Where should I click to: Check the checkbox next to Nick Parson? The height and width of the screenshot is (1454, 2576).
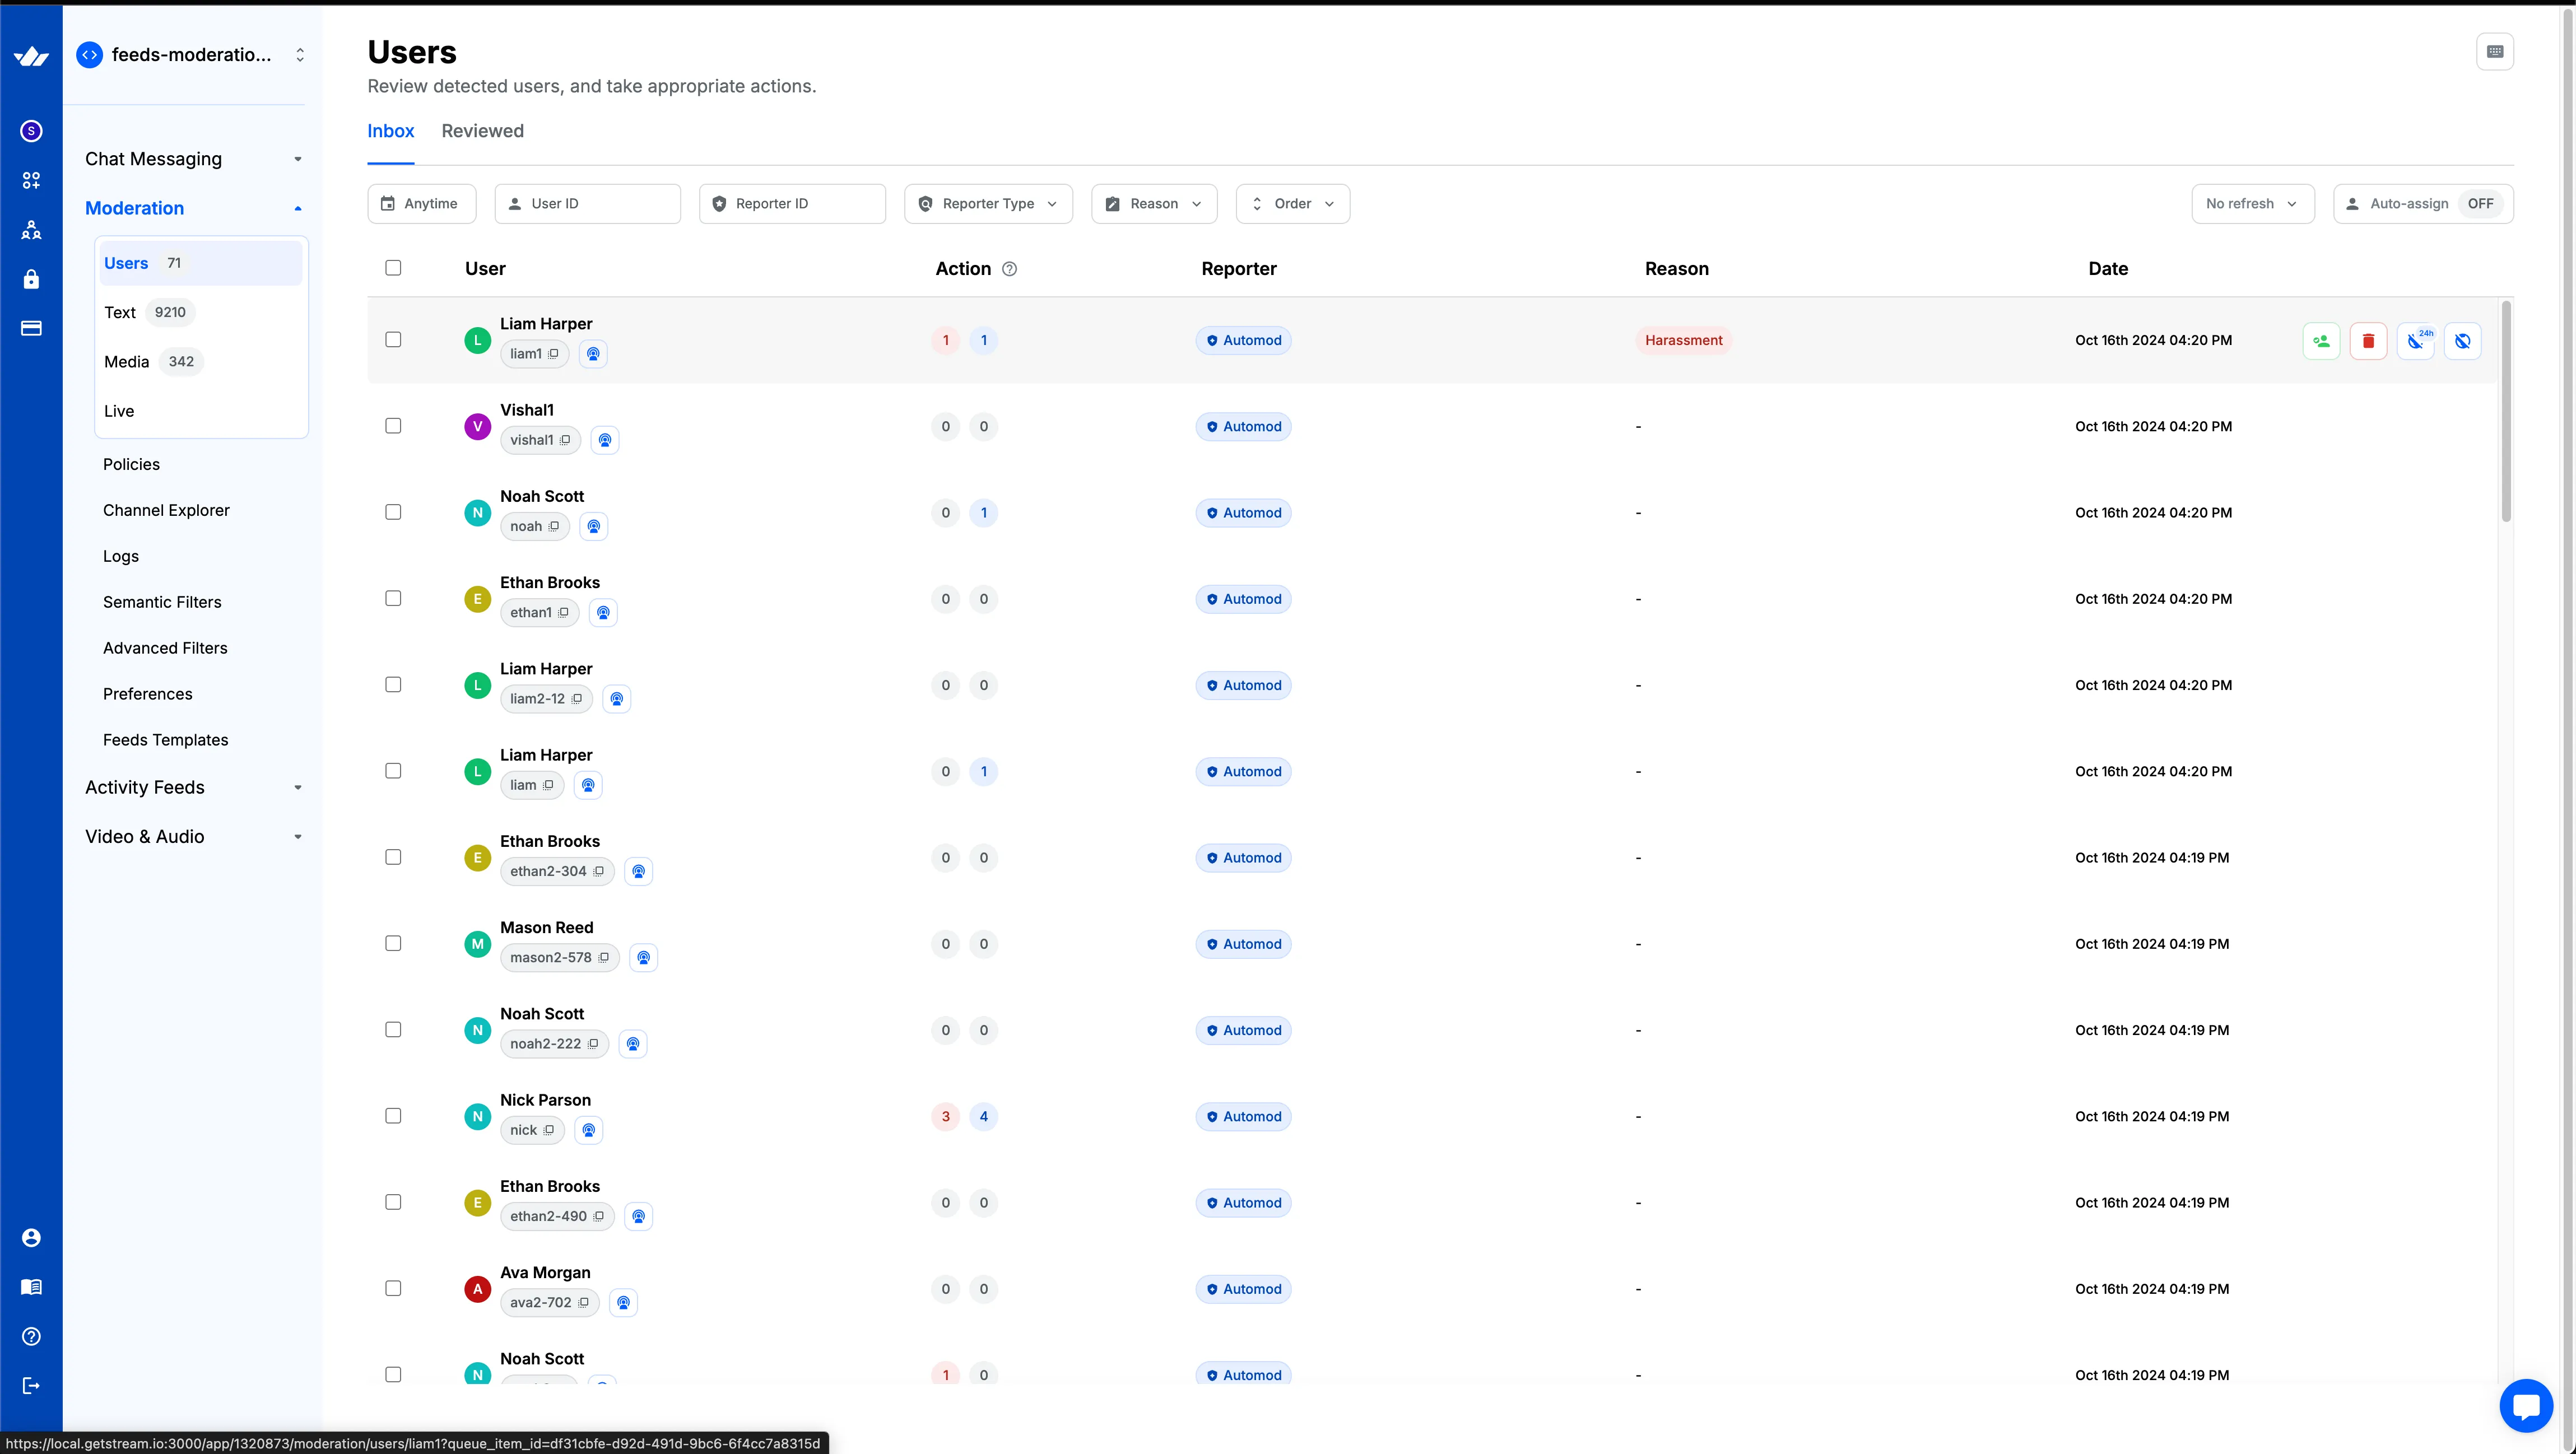[x=393, y=1116]
